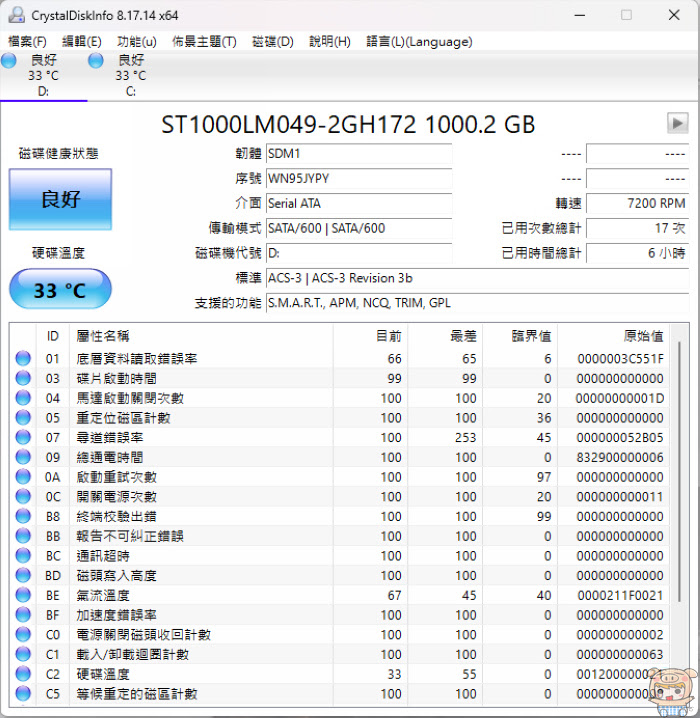Image resolution: width=700 pixels, height=718 pixels.
Task: Click status icon for attribute BF
Action: coord(23,614)
